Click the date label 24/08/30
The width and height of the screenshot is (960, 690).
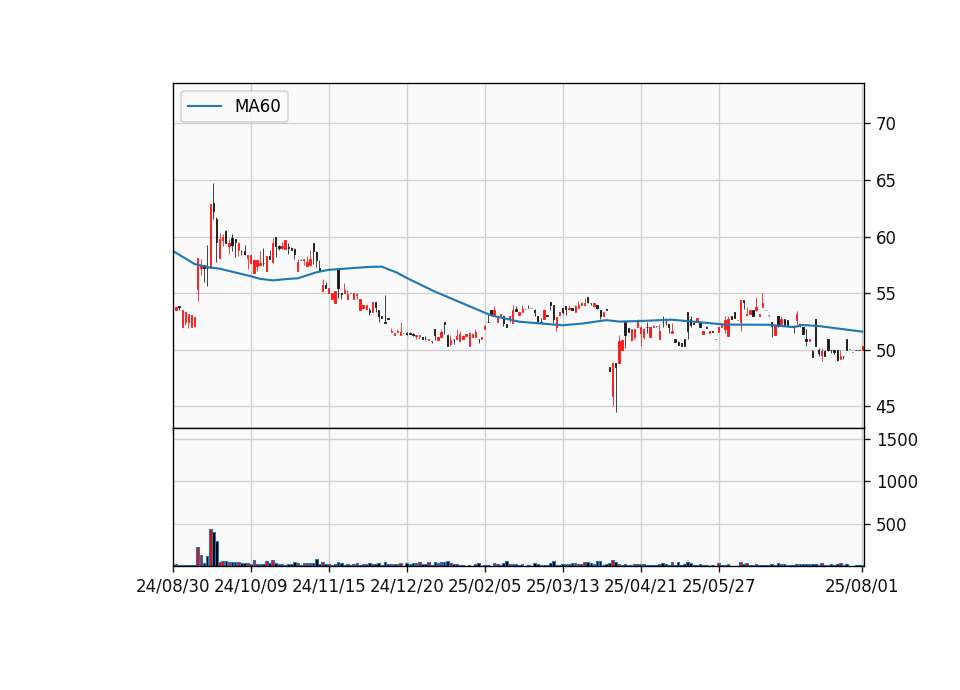click(173, 586)
